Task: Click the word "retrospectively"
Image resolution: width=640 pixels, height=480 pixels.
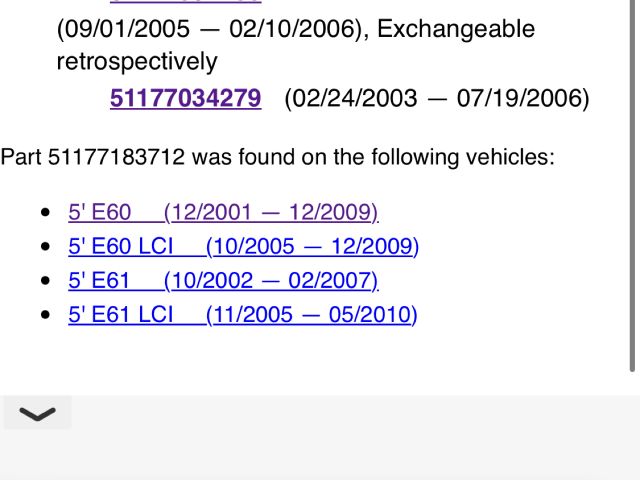Action: pyautogui.click(x=137, y=62)
